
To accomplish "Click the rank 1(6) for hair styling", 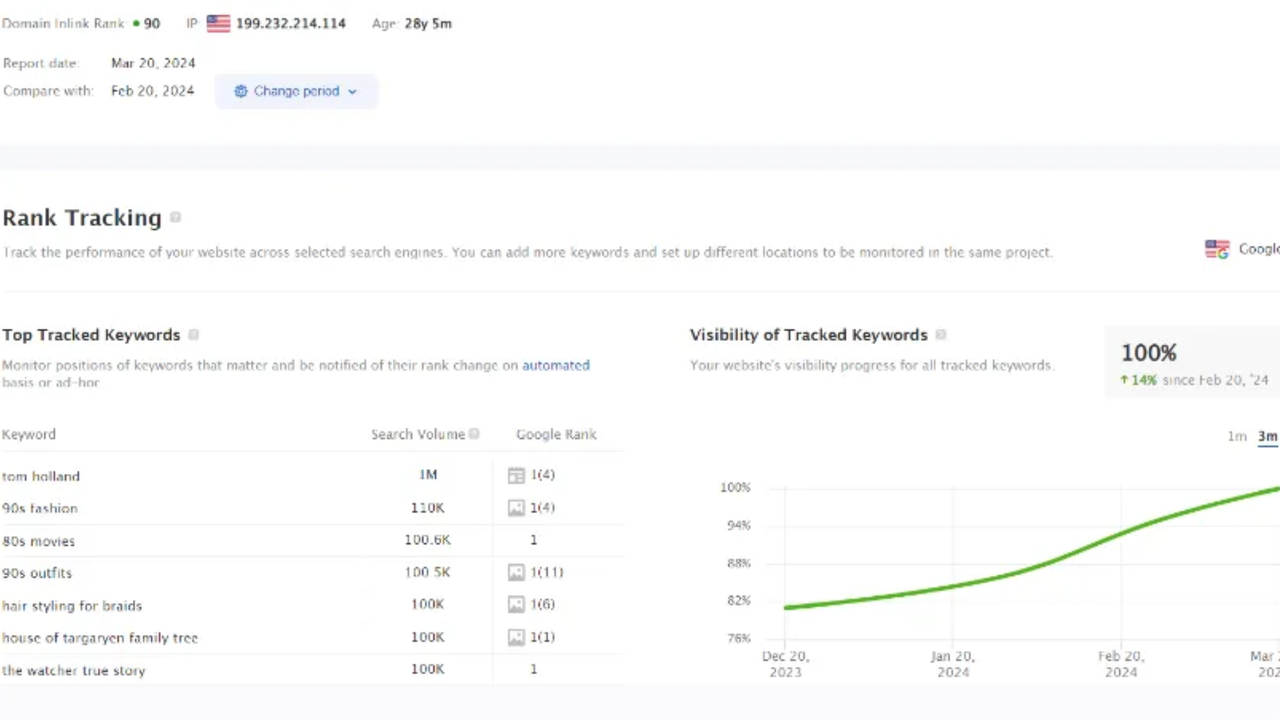I will pos(543,605).
